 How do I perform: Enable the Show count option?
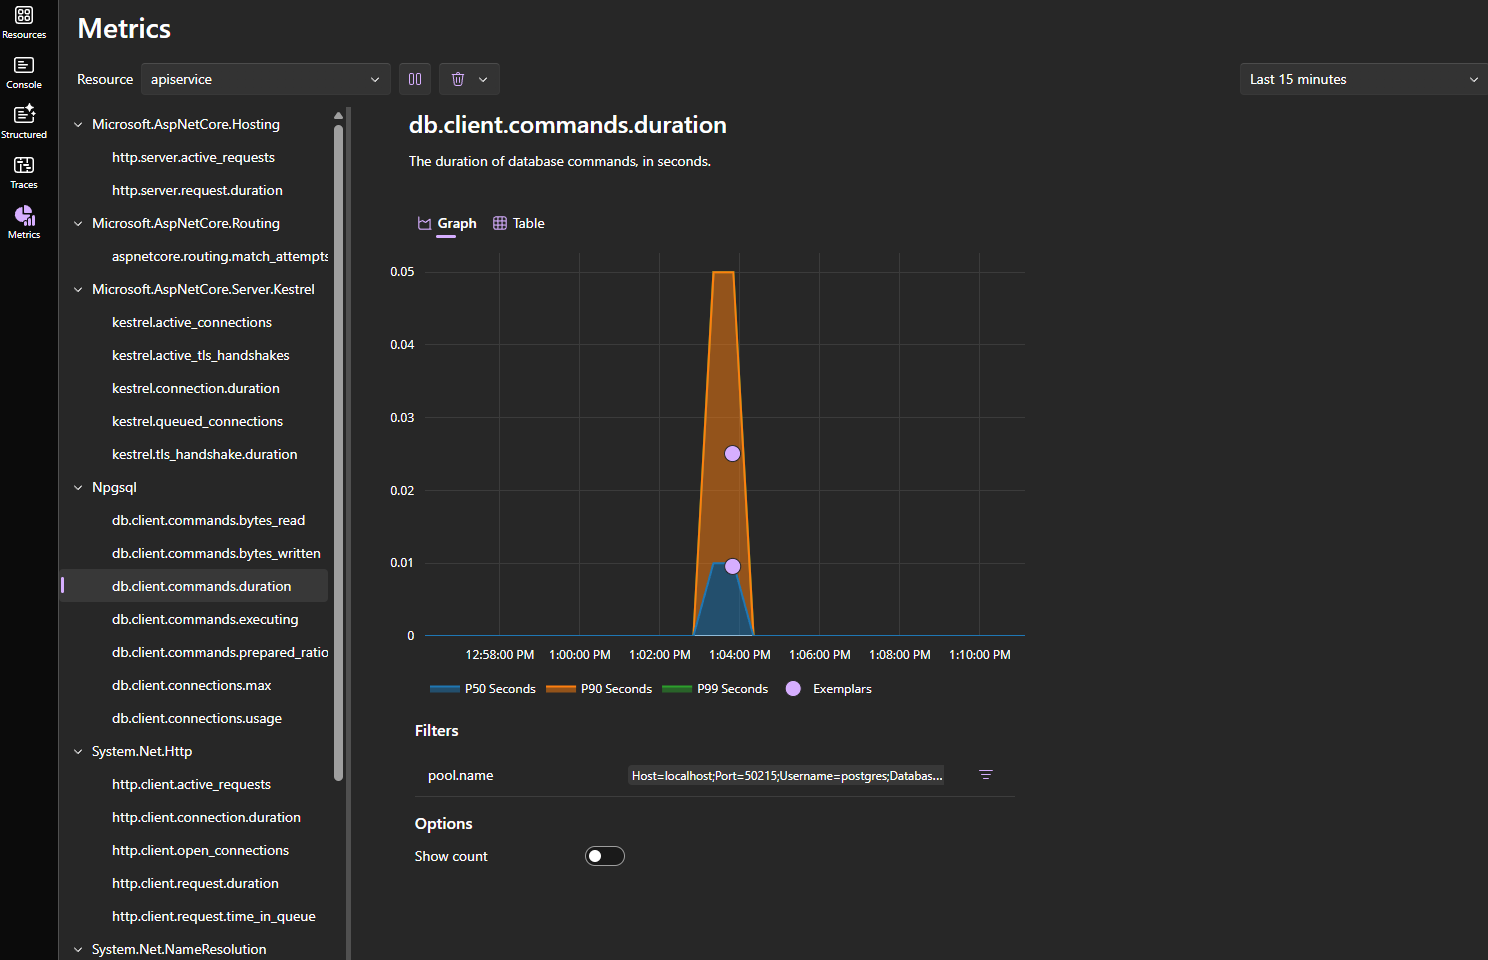point(604,856)
